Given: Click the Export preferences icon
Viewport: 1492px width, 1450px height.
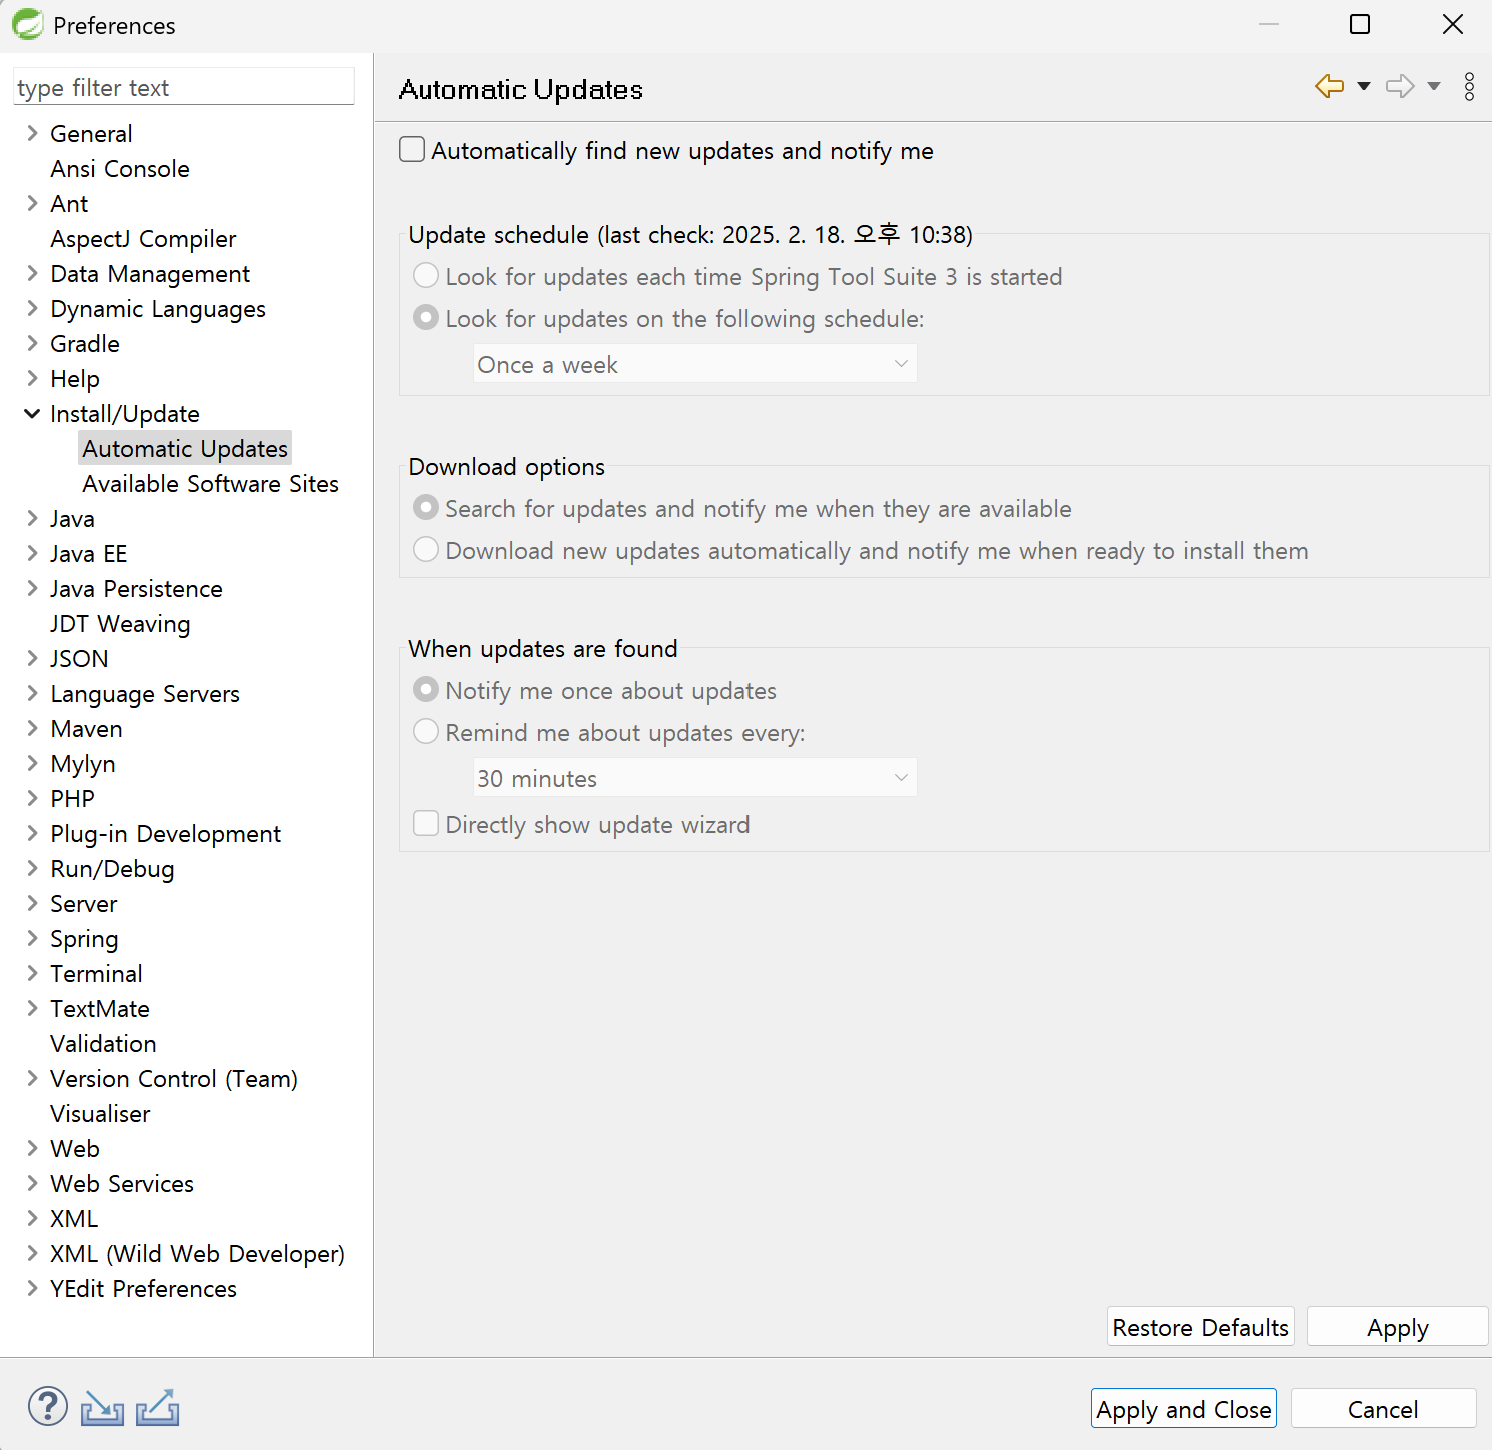Looking at the screenshot, I should pyautogui.click(x=158, y=1407).
